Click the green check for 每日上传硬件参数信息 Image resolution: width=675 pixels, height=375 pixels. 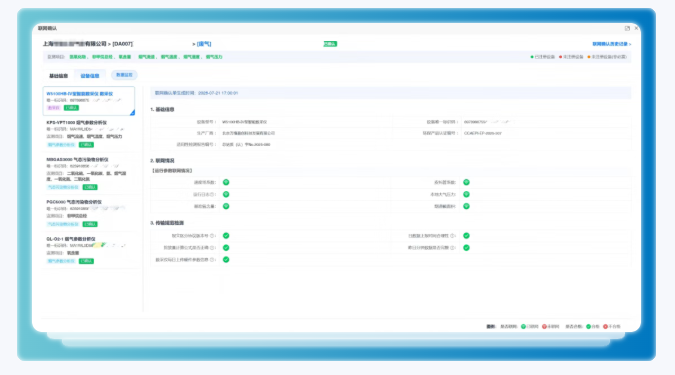[x=226, y=260]
